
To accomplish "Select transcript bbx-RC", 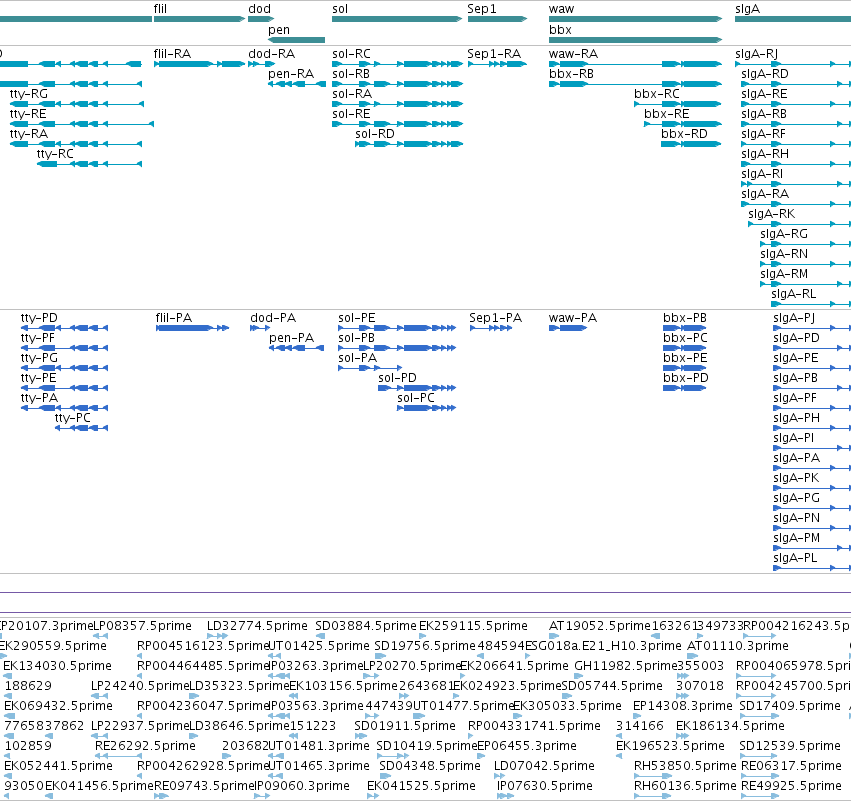I will click(x=678, y=104).
